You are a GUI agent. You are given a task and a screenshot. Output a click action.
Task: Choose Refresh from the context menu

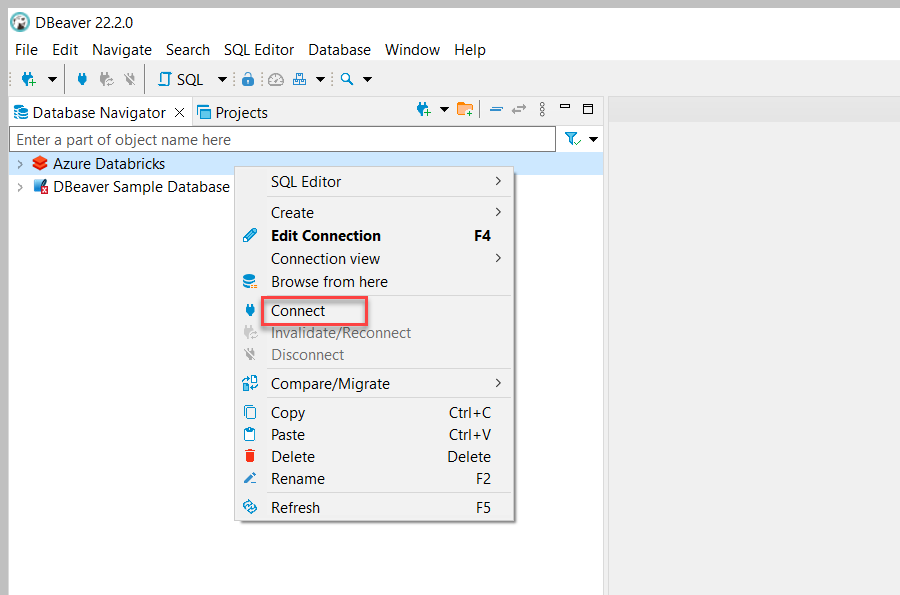pos(374,508)
